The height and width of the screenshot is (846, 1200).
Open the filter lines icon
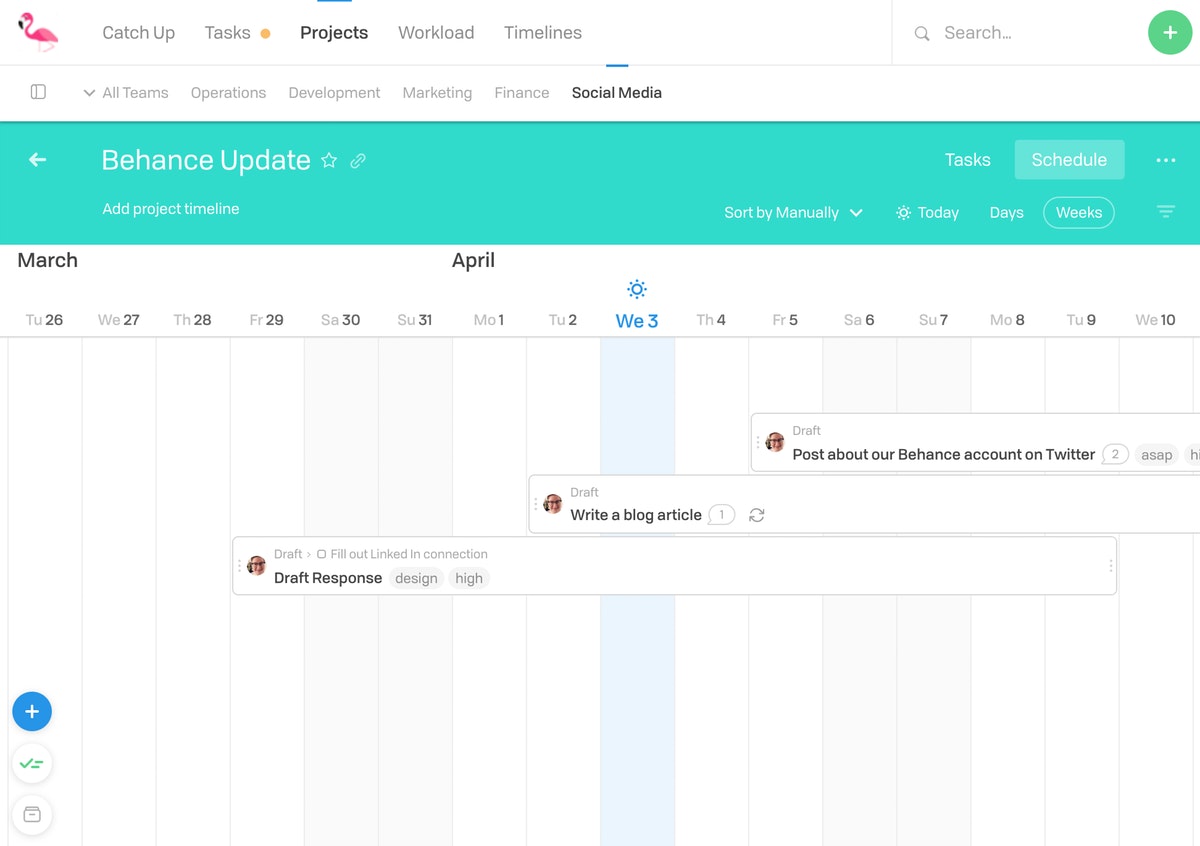1166,212
